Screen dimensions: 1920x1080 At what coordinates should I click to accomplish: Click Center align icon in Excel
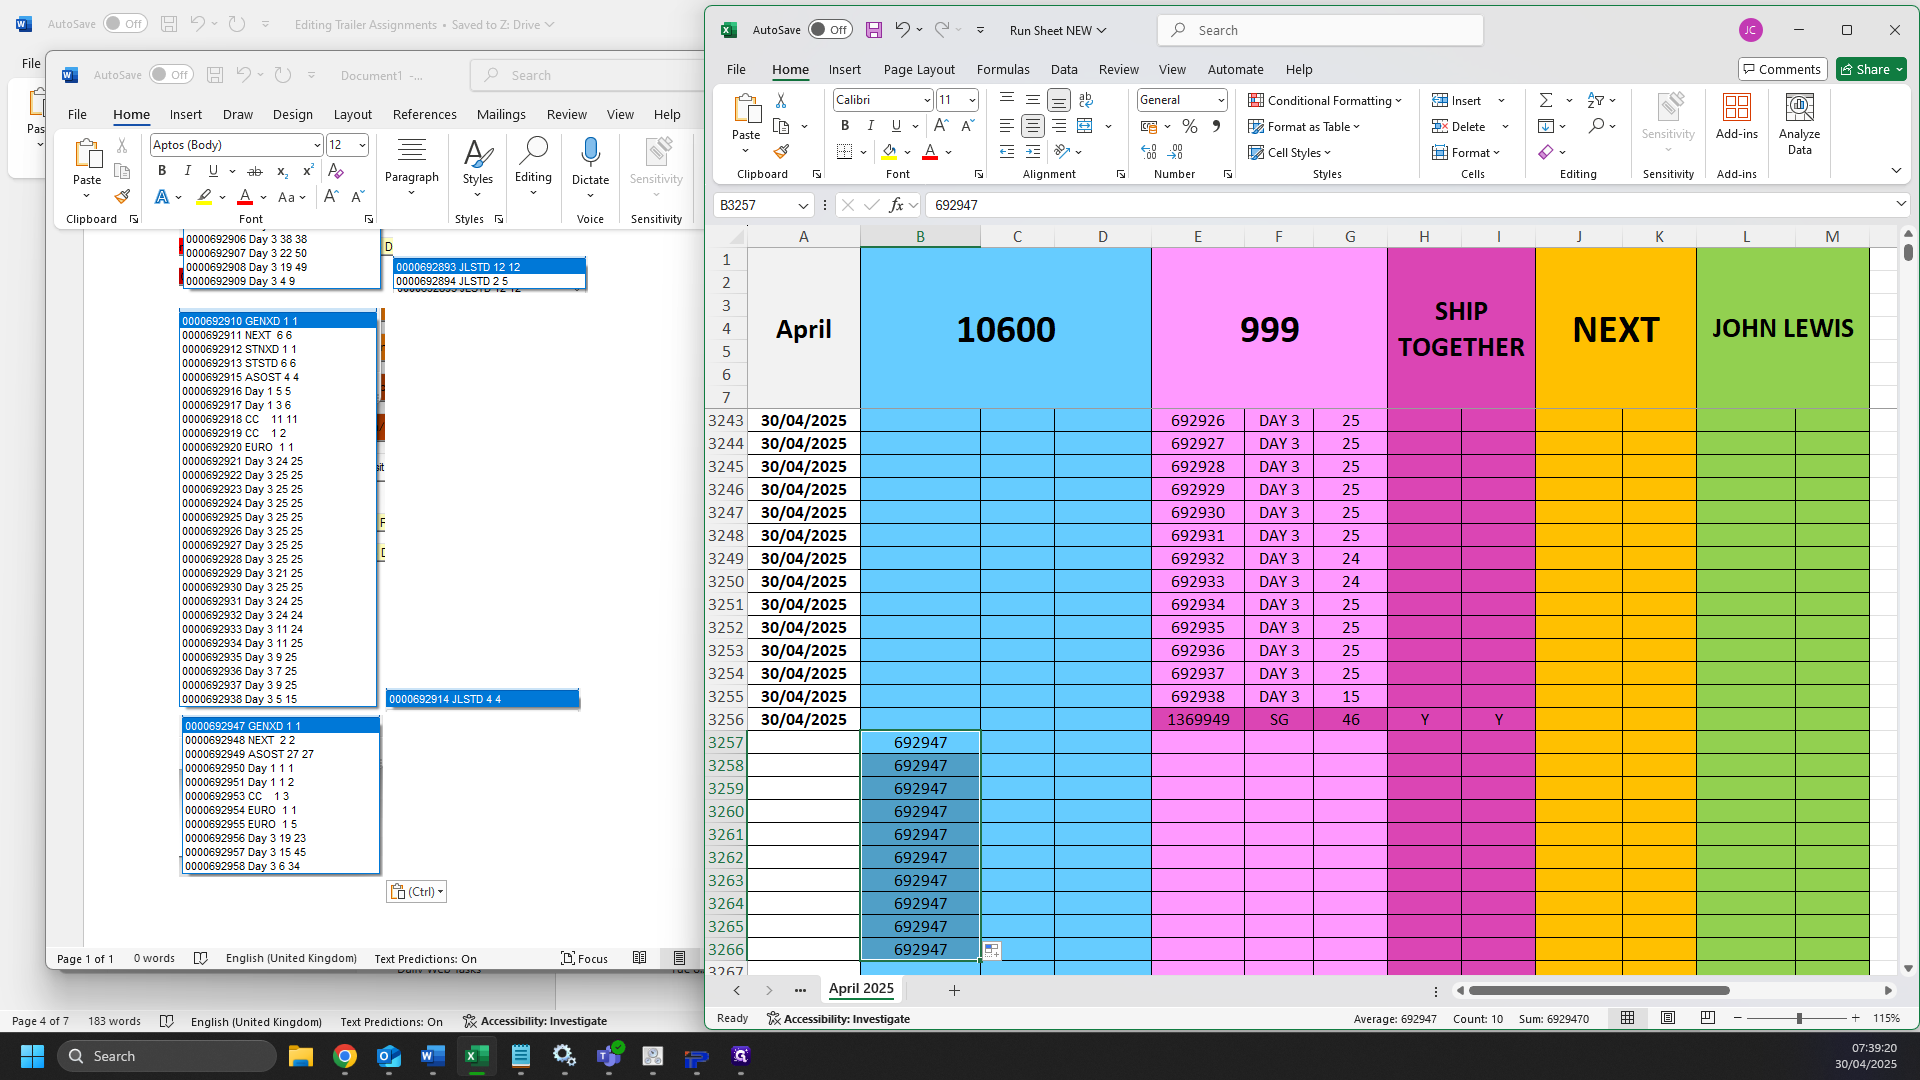[1033, 126]
